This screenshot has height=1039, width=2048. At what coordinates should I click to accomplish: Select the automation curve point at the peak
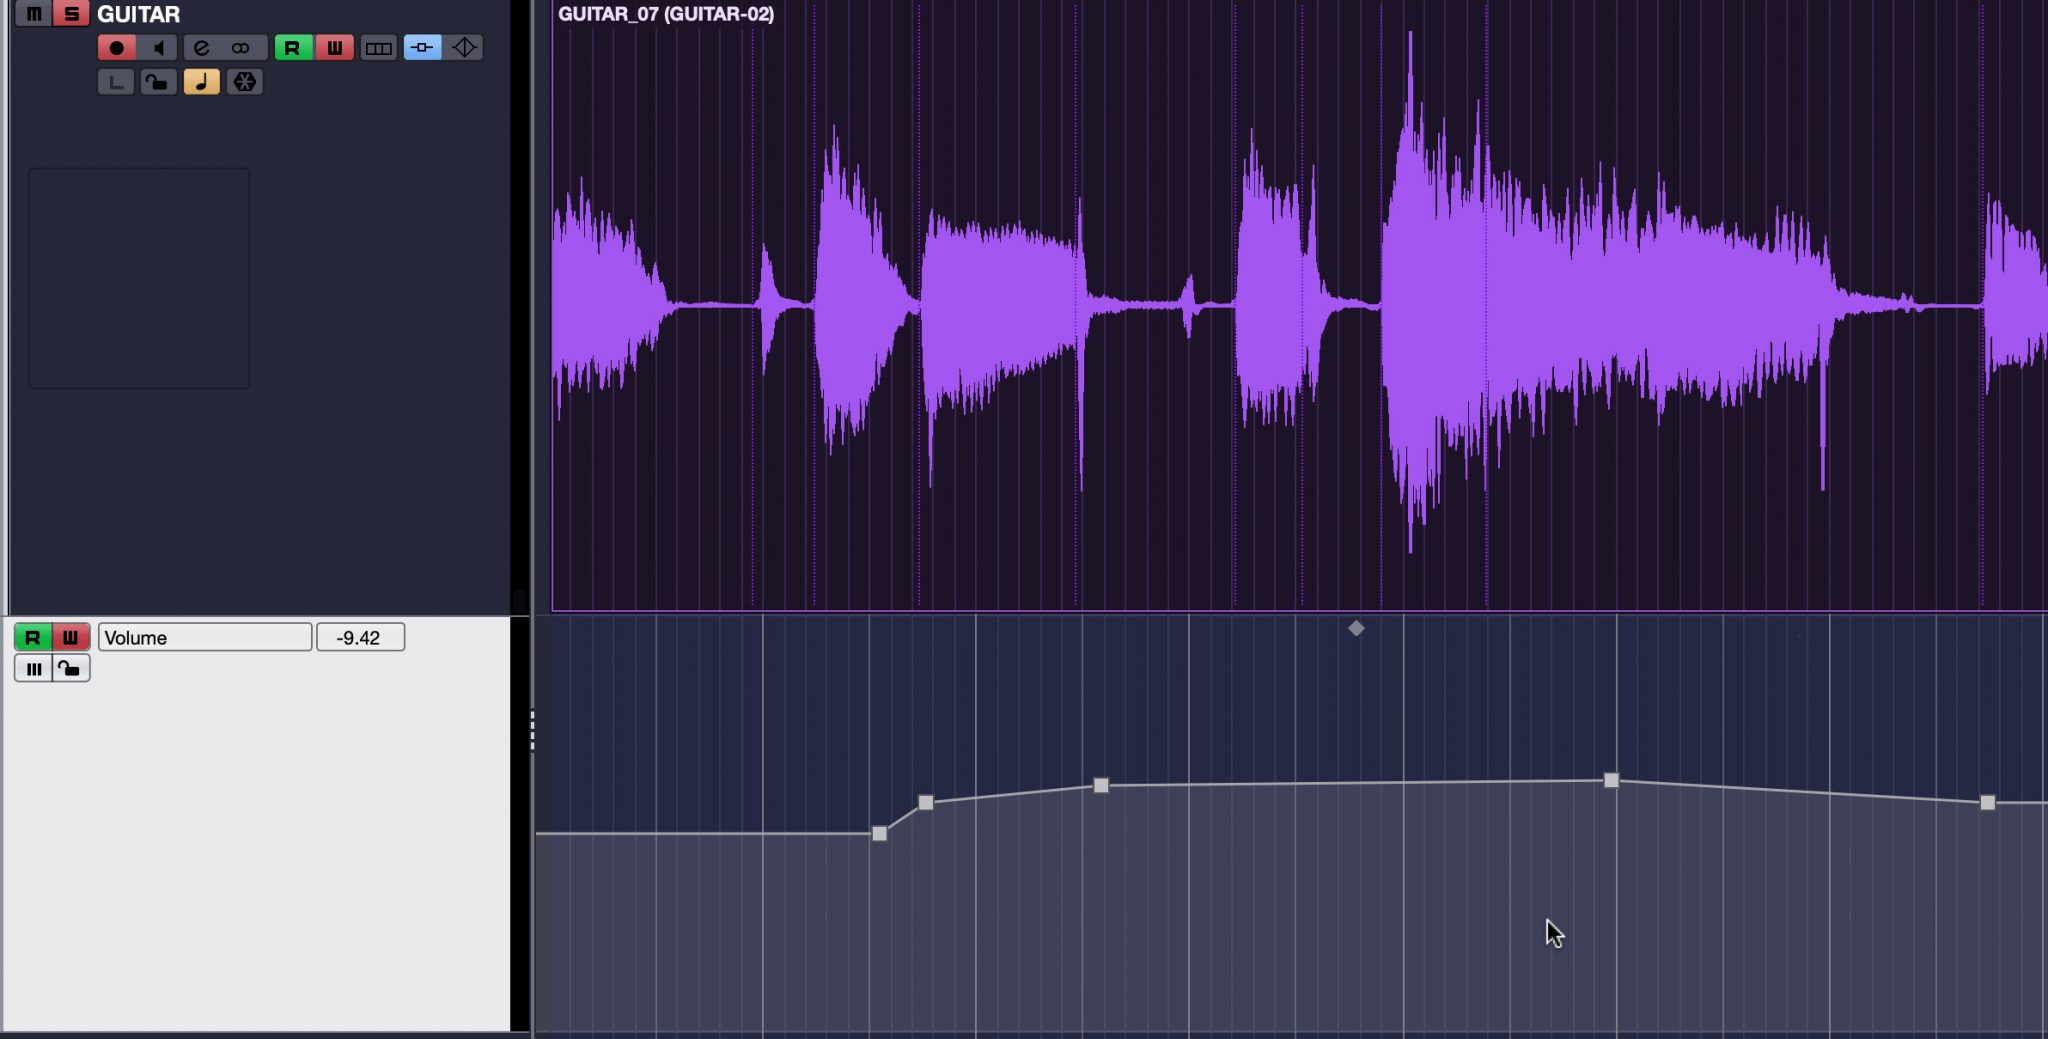click(1611, 779)
